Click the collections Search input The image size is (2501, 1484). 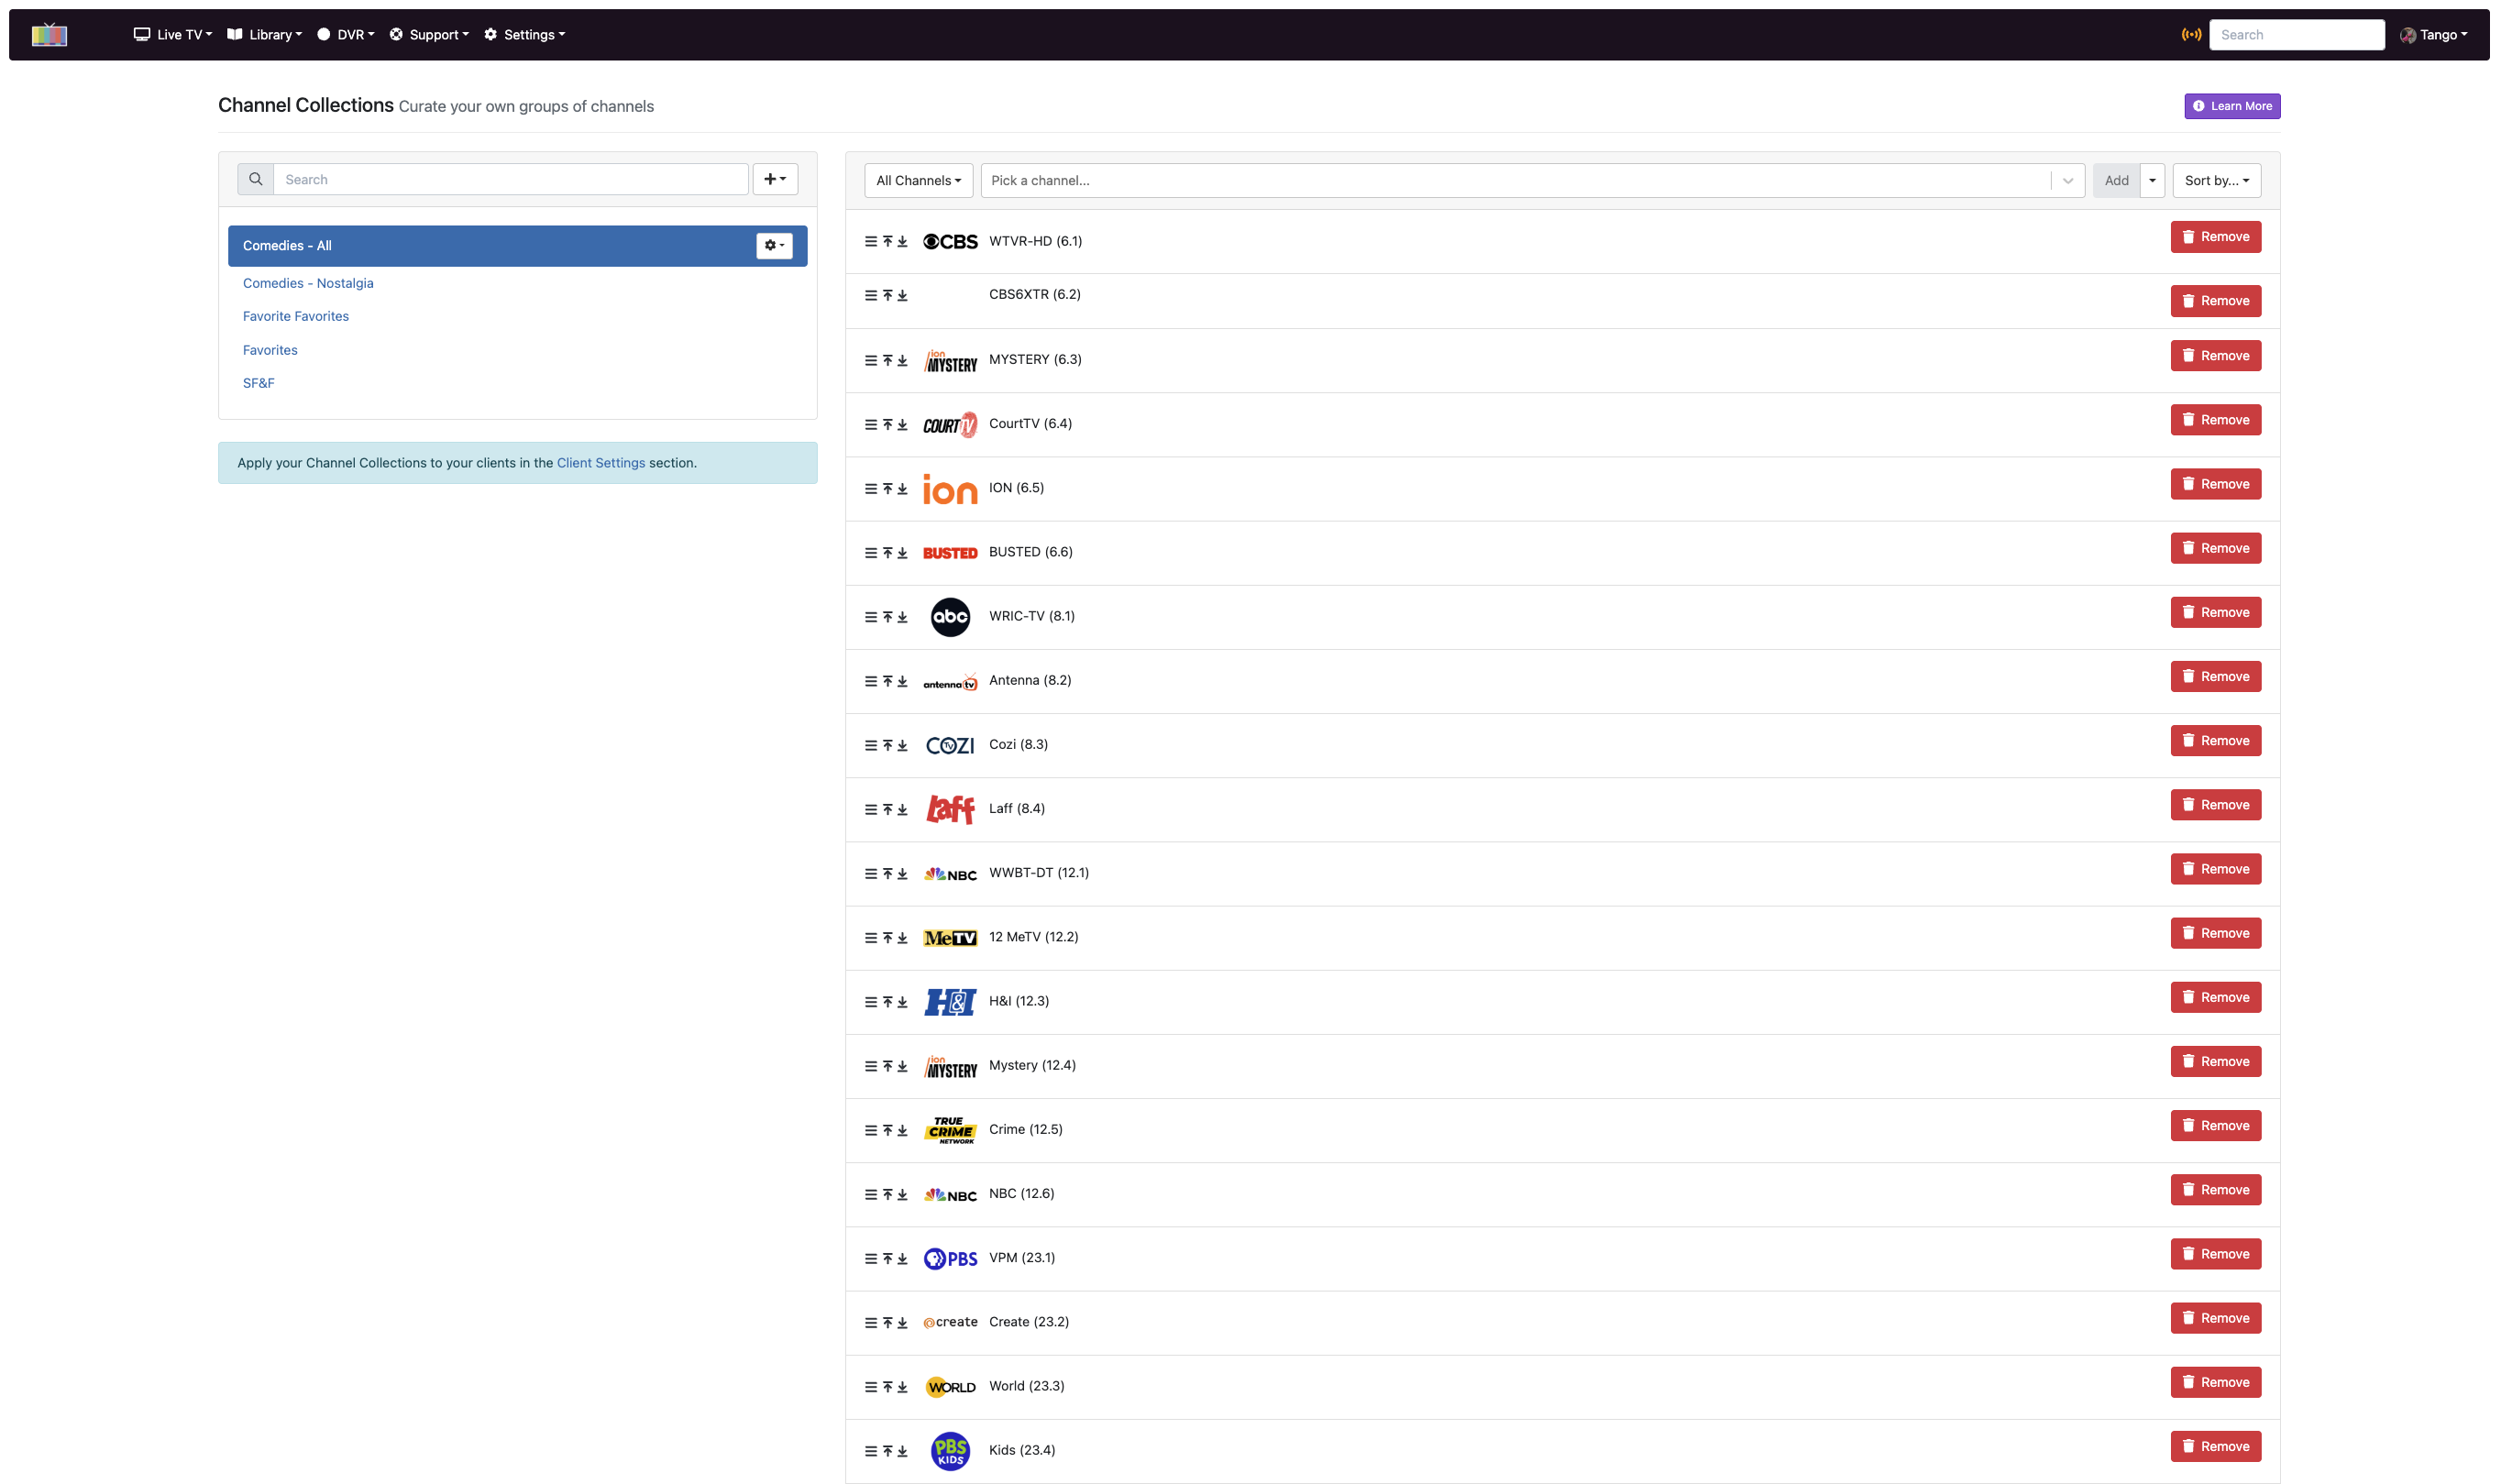coord(510,179)
